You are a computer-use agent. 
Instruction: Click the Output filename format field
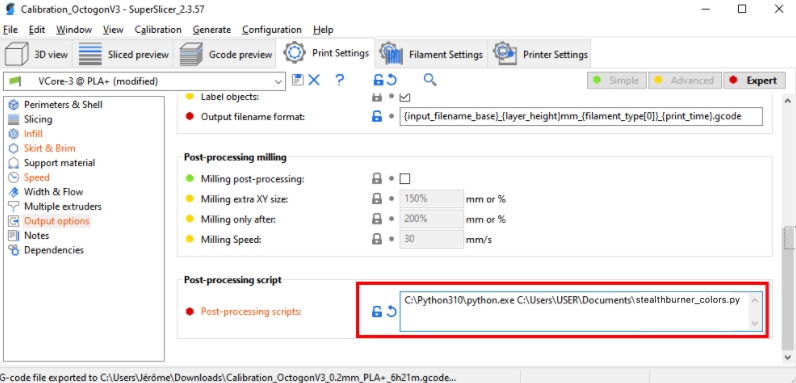pyautogui.click(x=581, y=116)
